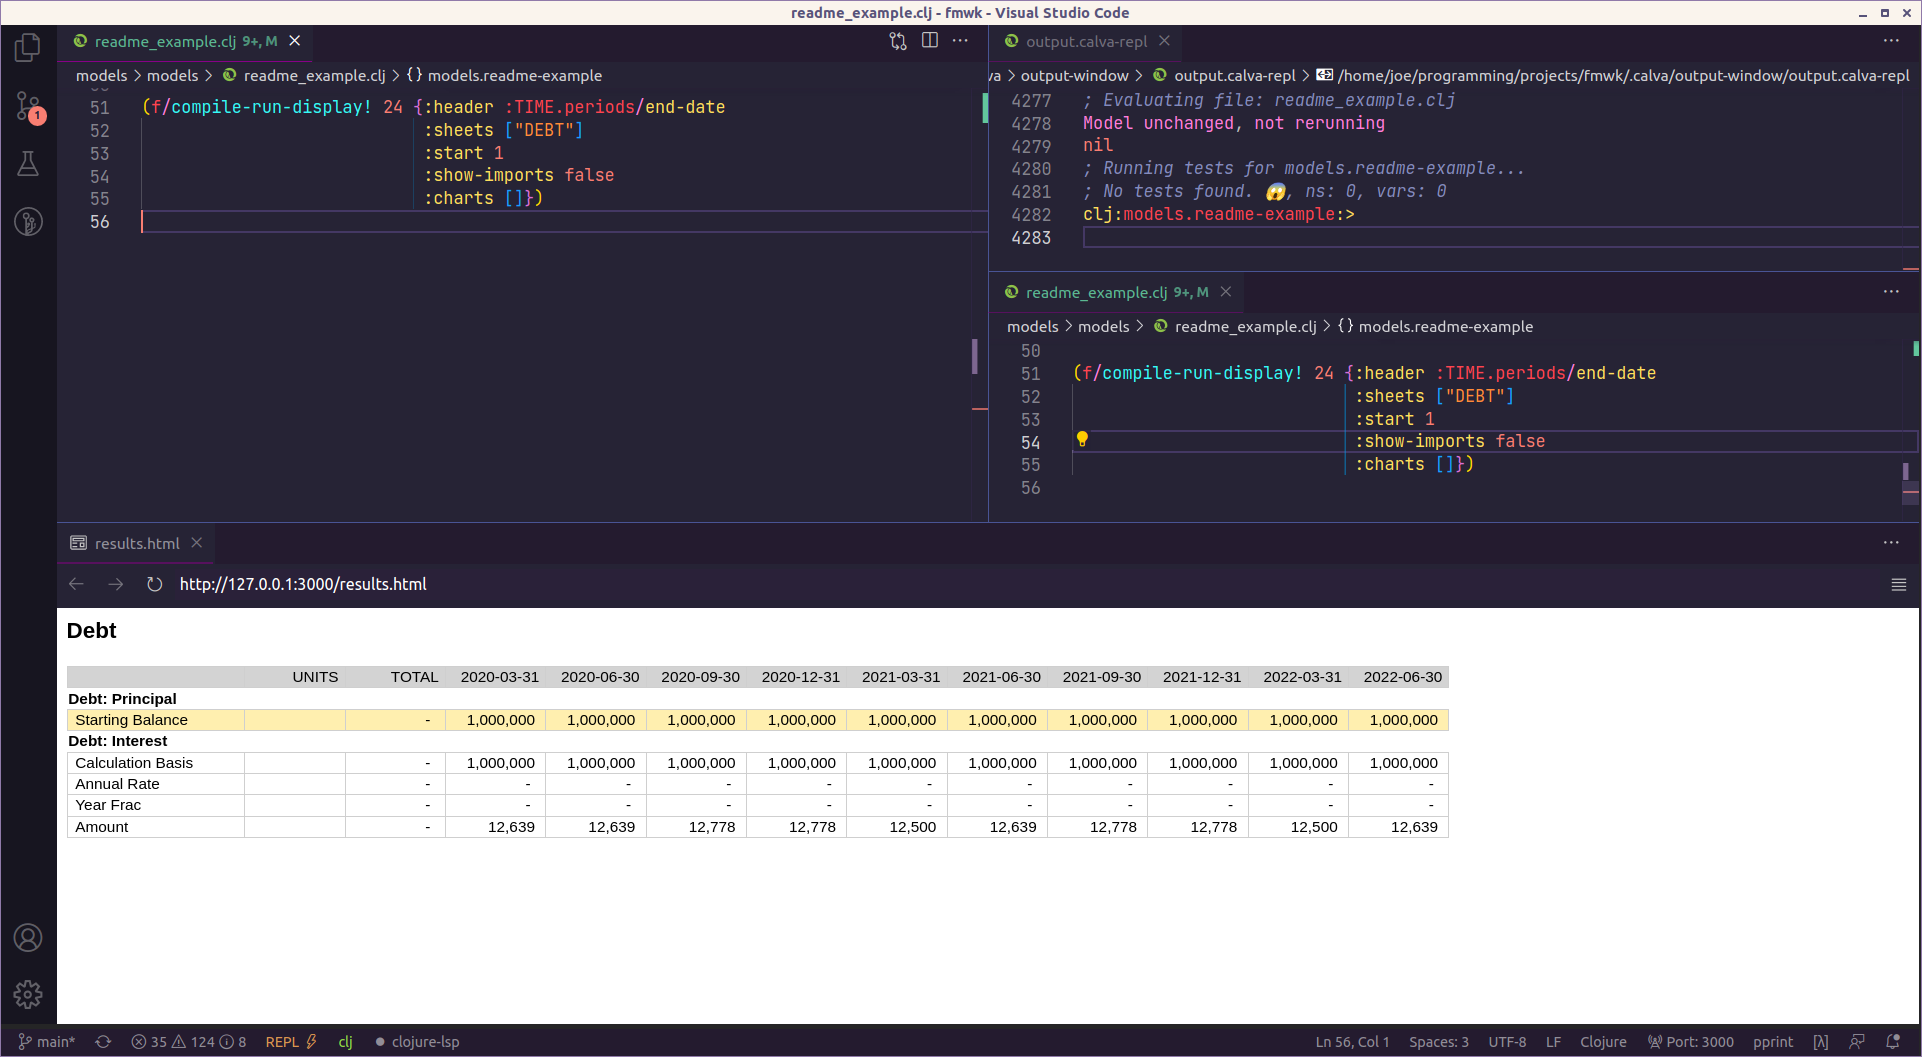Click the synchronize changes icon in status bar
The image size is (1922, 1057).
click(103, 1042)
